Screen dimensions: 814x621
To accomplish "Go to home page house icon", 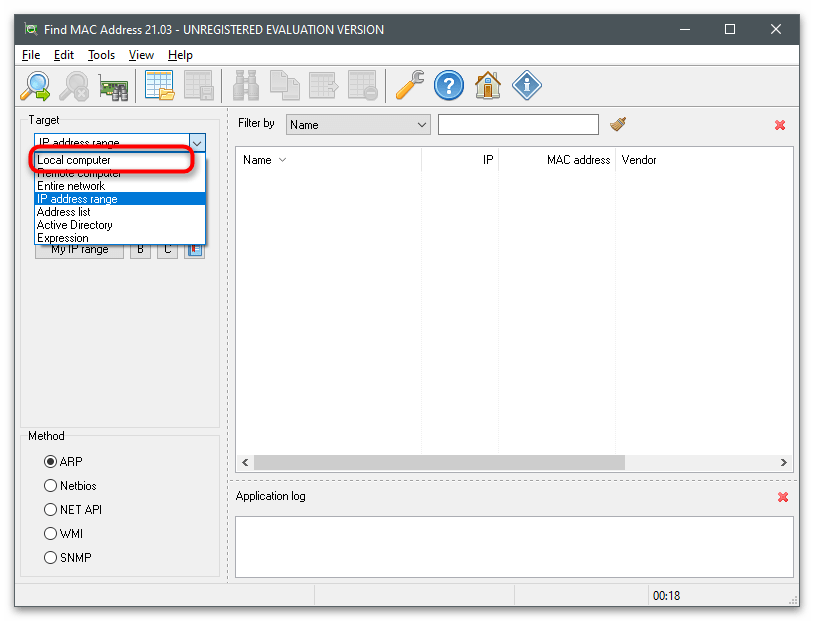I will pyautogui.click(x=487, y=85).
